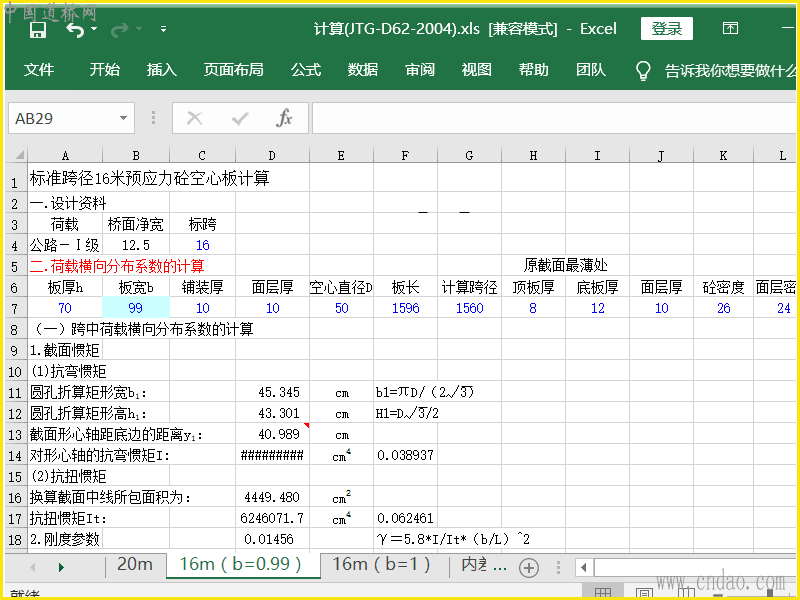Image resolution: width=800 pixels, height=600 pixels.
Task: Click the Insert Function fx icon
Action: coord(284,118)
